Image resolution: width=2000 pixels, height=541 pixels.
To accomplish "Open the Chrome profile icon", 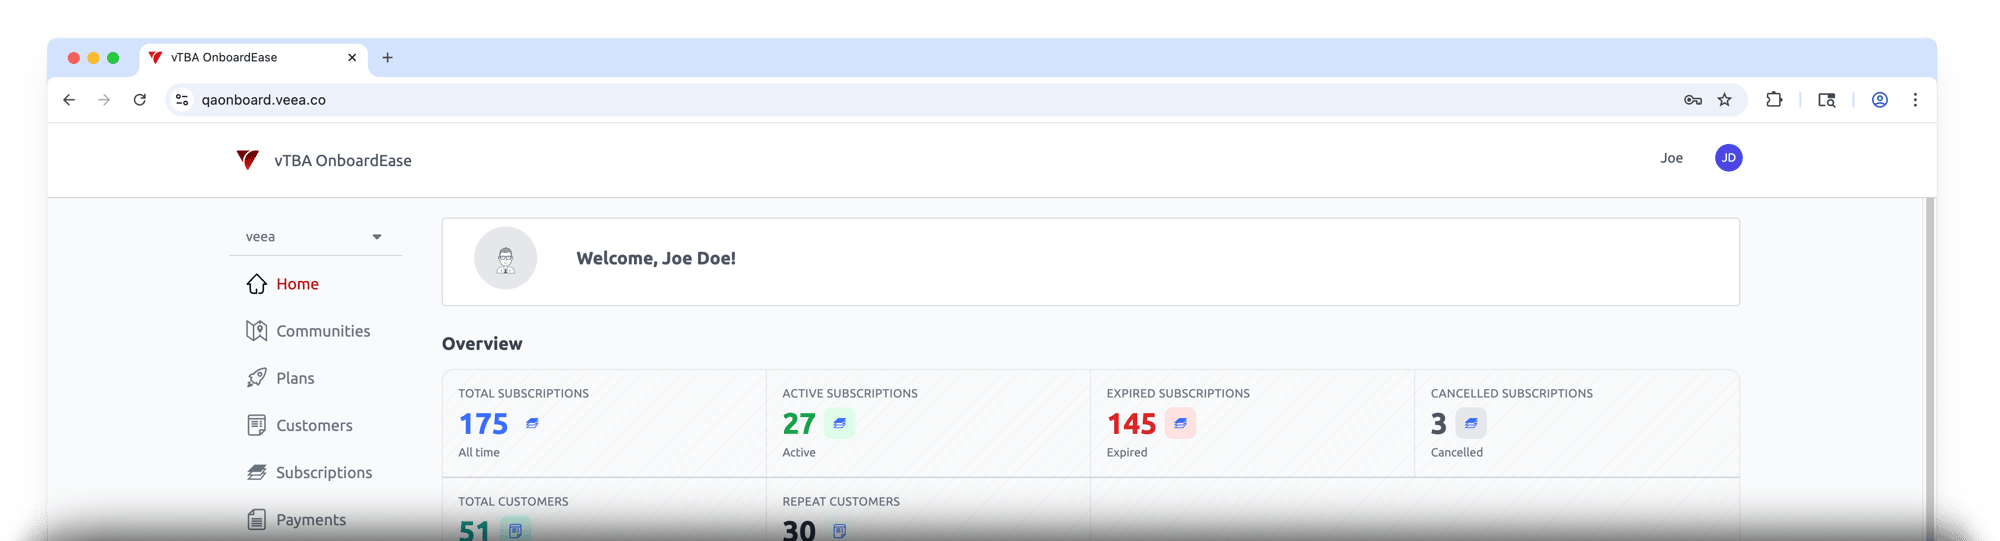I will click(1880, 100).
